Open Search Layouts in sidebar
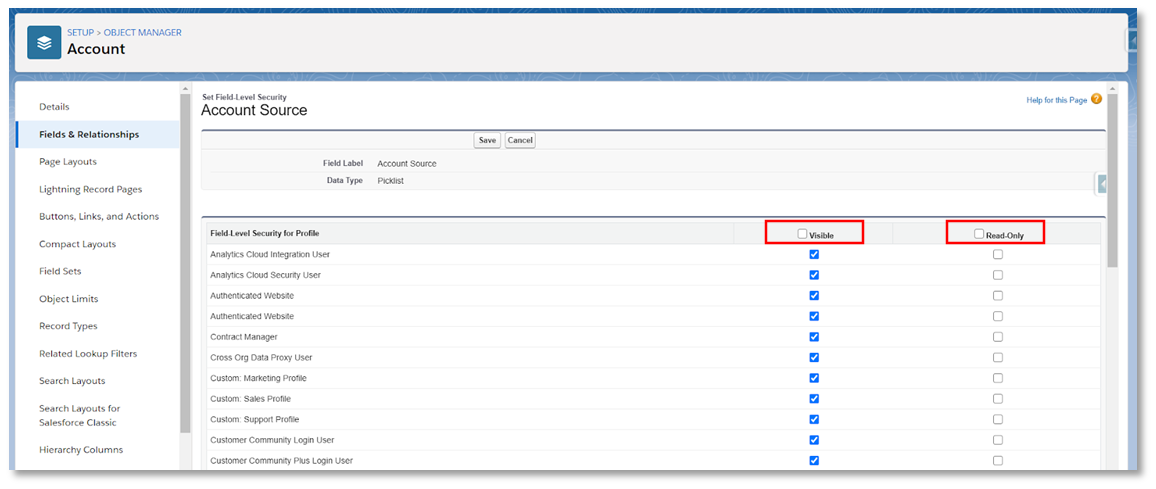 [72, 381]
